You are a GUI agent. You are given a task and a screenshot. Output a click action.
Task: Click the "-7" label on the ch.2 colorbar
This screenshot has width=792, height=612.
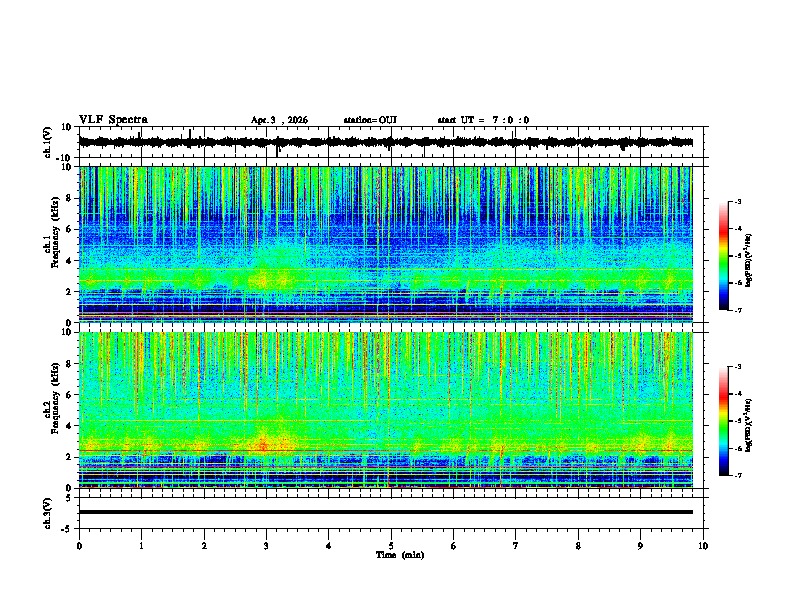(738, 475)
